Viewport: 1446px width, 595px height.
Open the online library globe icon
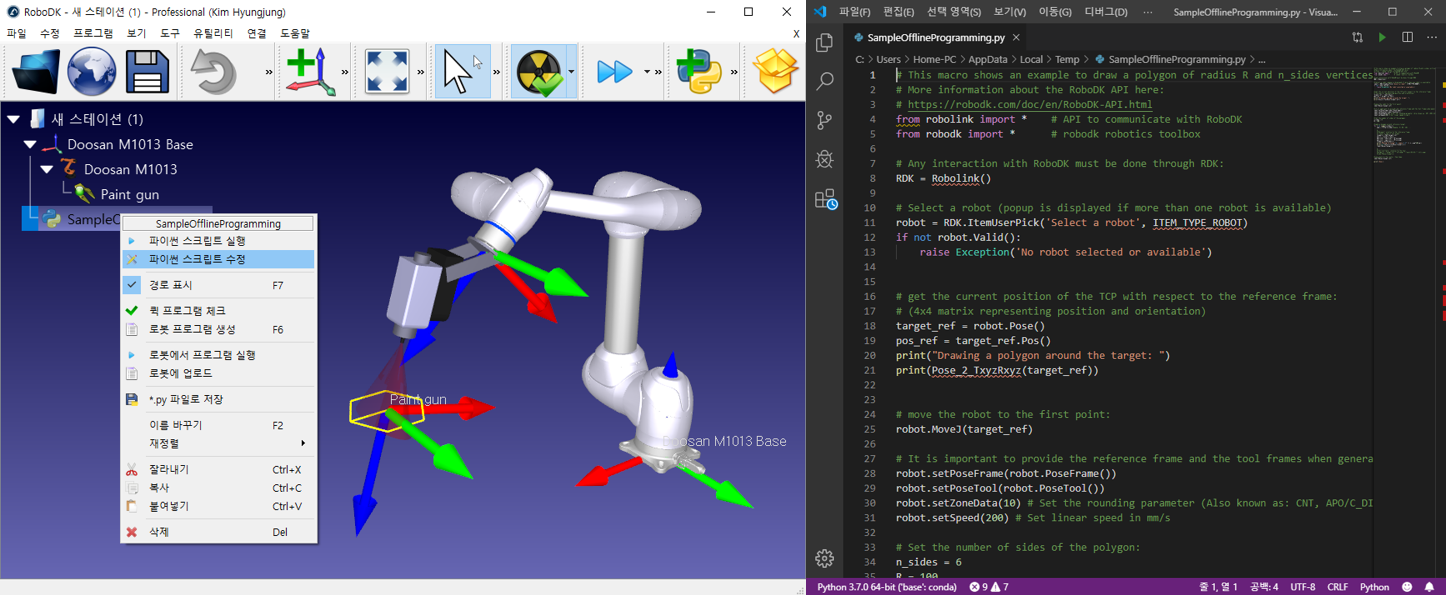pos(92,72)
